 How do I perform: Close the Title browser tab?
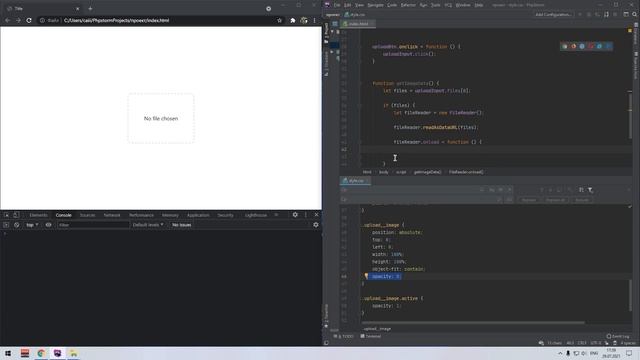click(78, 9)
